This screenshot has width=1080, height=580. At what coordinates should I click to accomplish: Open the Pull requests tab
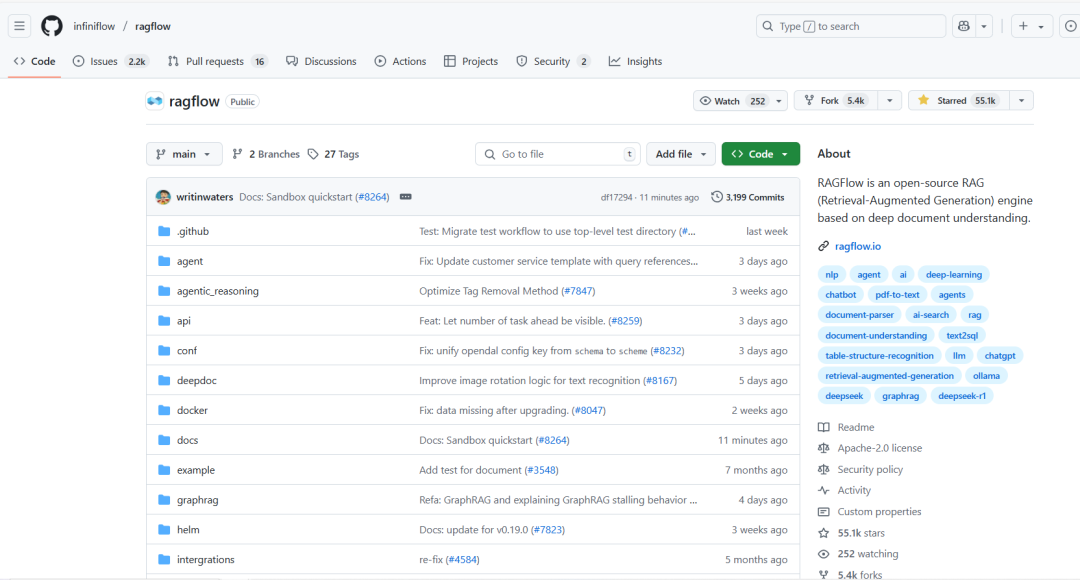tap(217, 61)
